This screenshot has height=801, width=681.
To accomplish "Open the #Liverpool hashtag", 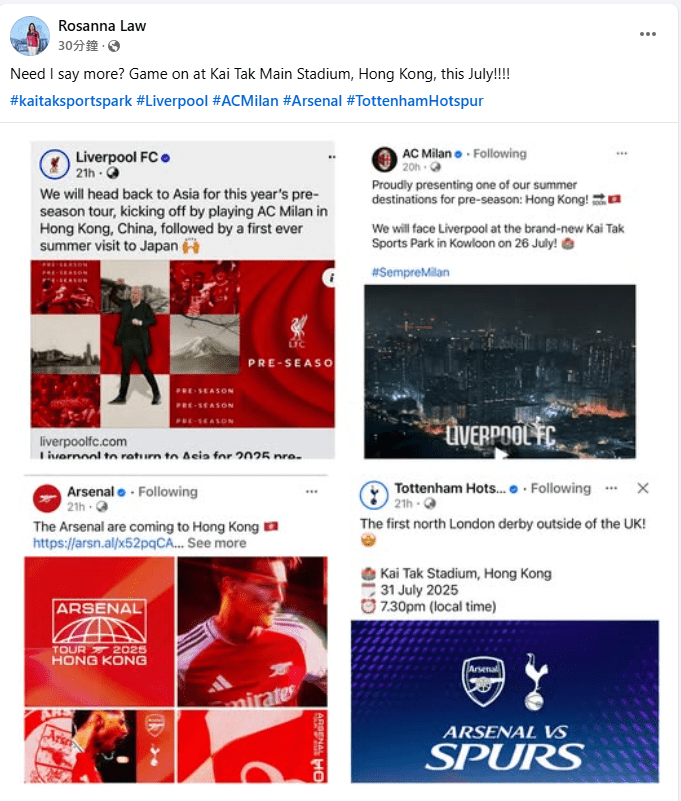I will coord(172,101).
